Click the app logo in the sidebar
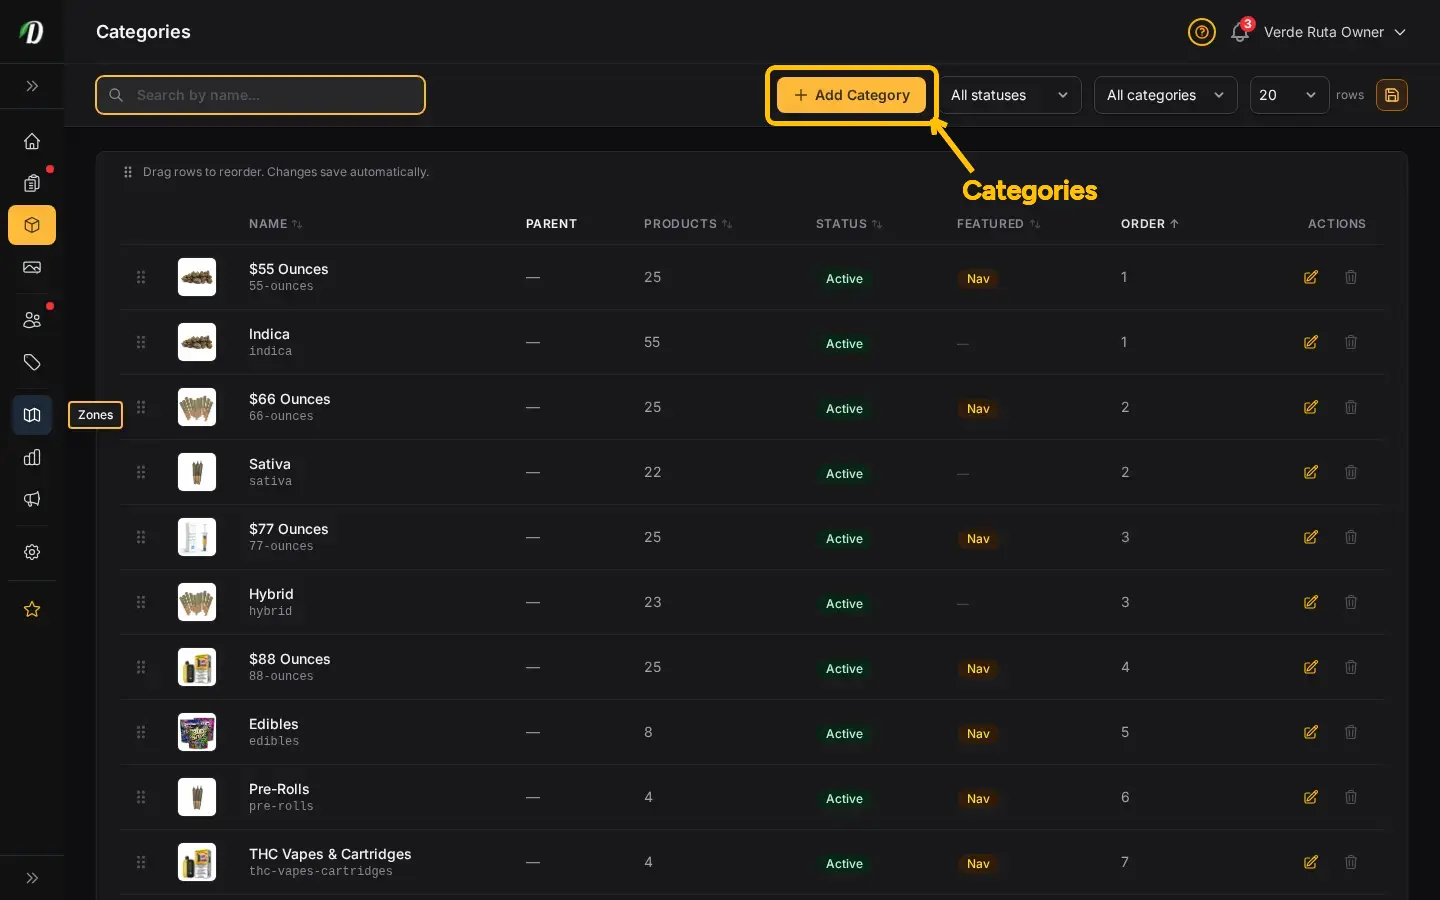 click(x=32, y=32)
